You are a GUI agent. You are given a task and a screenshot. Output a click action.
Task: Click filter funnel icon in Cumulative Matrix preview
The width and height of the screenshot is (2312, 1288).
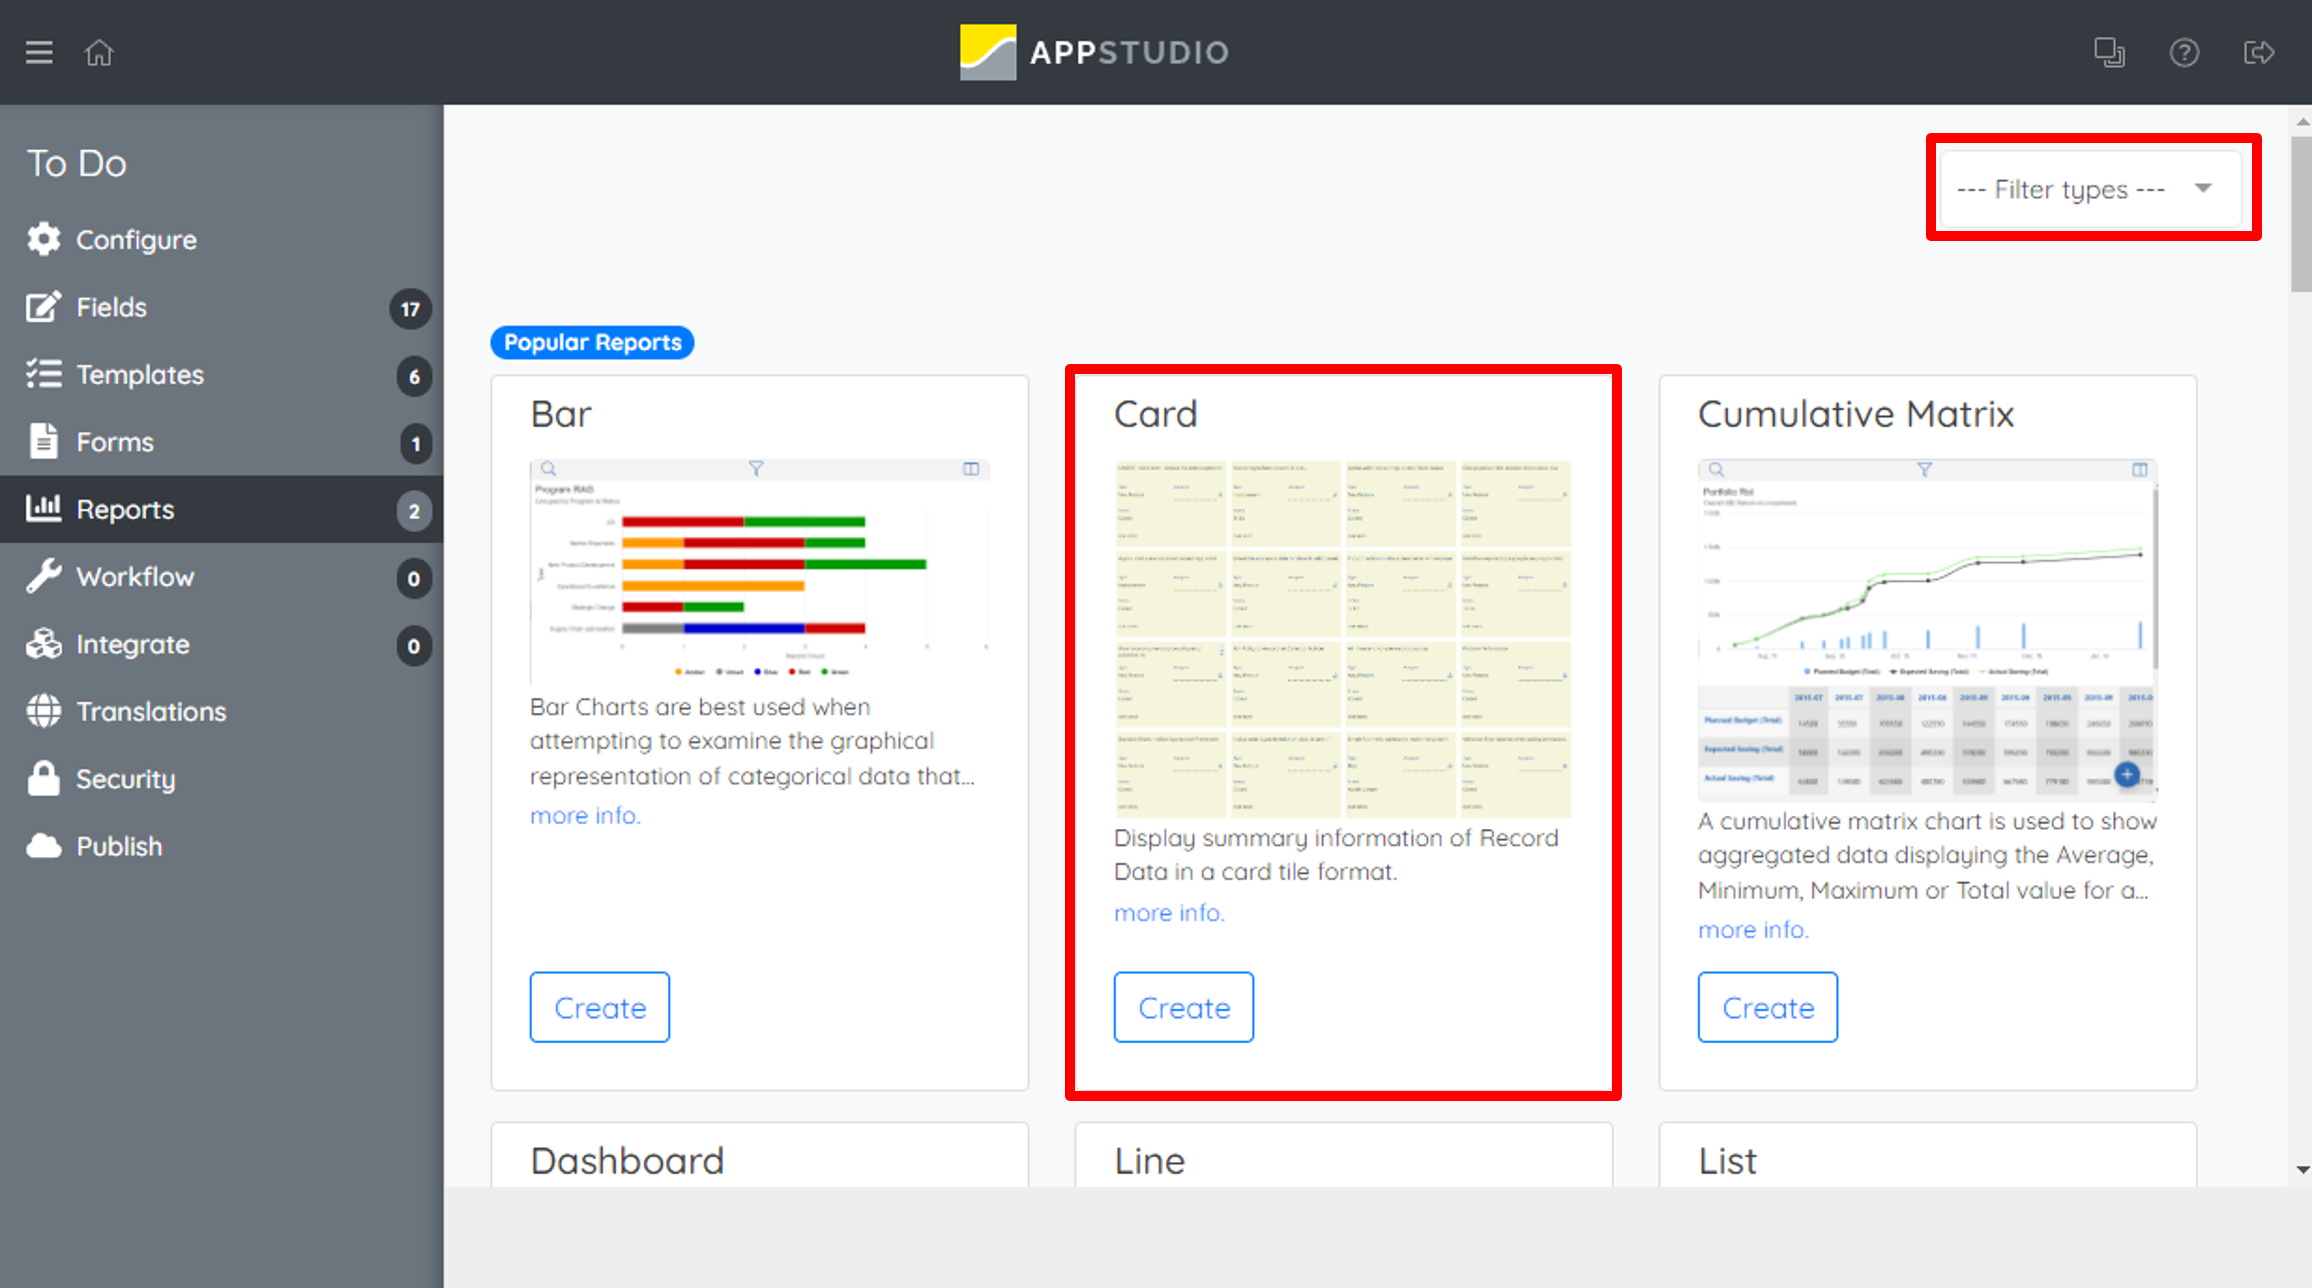coord(1924,469)
